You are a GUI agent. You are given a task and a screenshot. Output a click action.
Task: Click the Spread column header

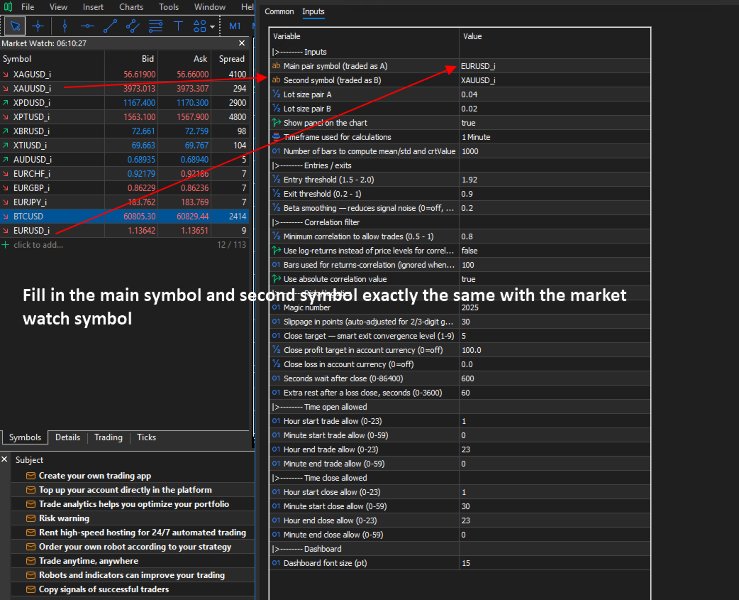coord(231,59)
